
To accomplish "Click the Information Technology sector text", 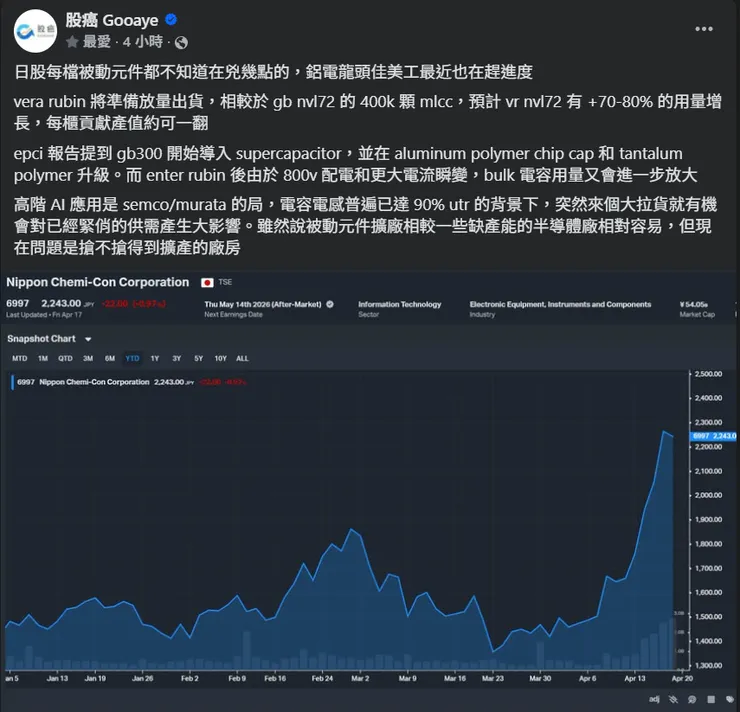I will pyautogui.click(x=400, y=304).
